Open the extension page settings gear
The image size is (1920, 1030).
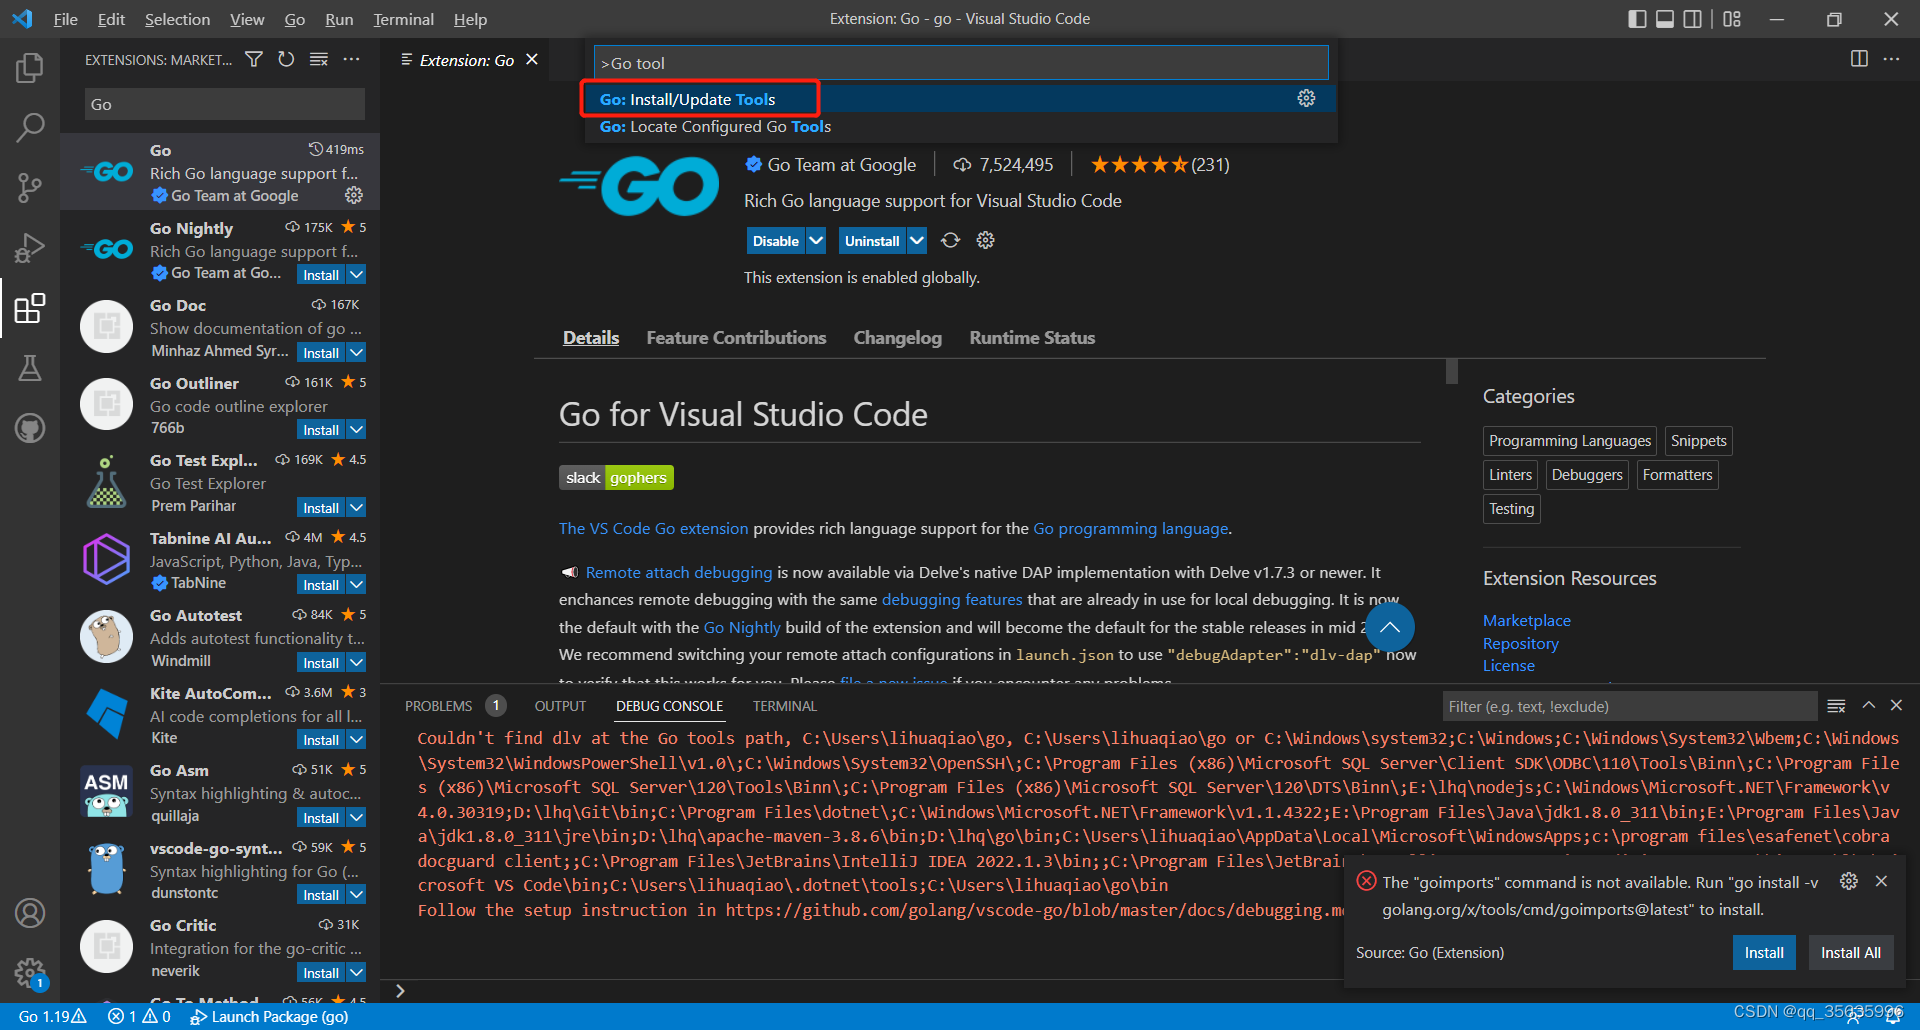tap(986, 240)
